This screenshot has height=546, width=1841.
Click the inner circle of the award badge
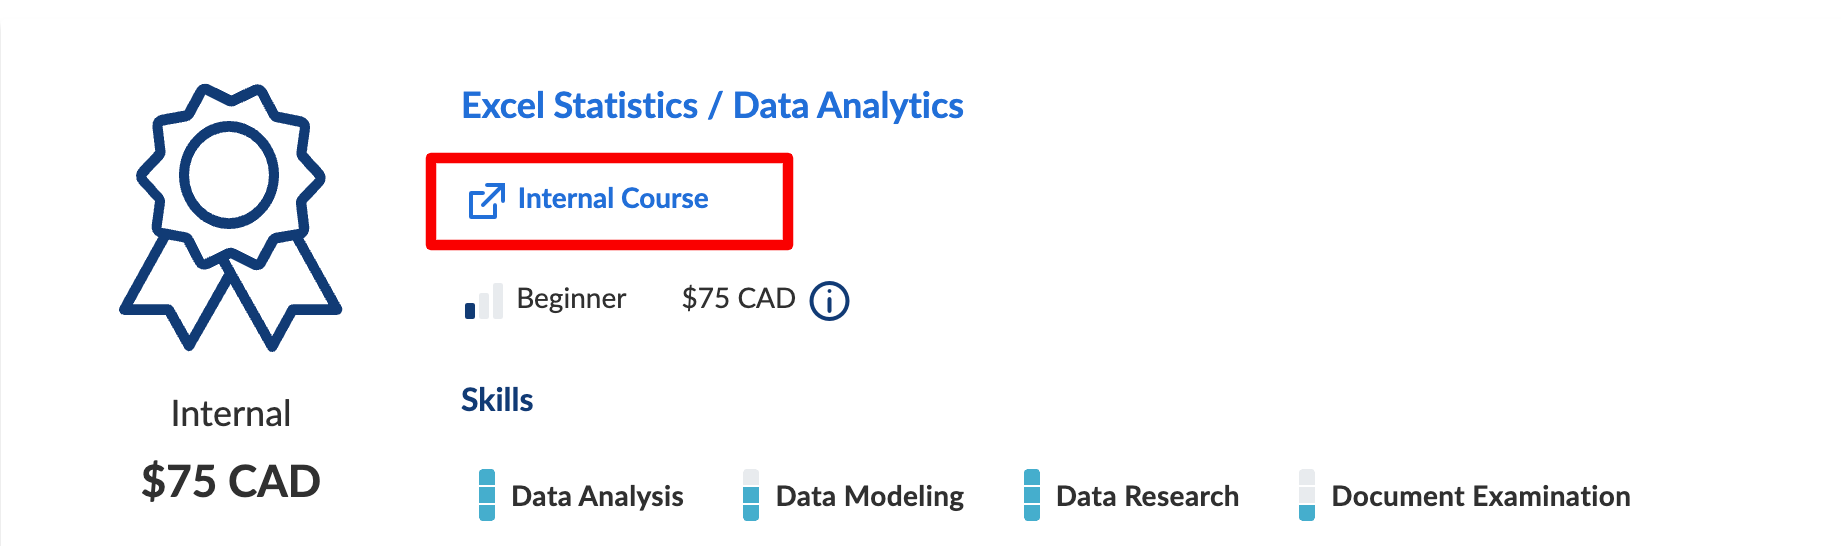pos(229,175)
